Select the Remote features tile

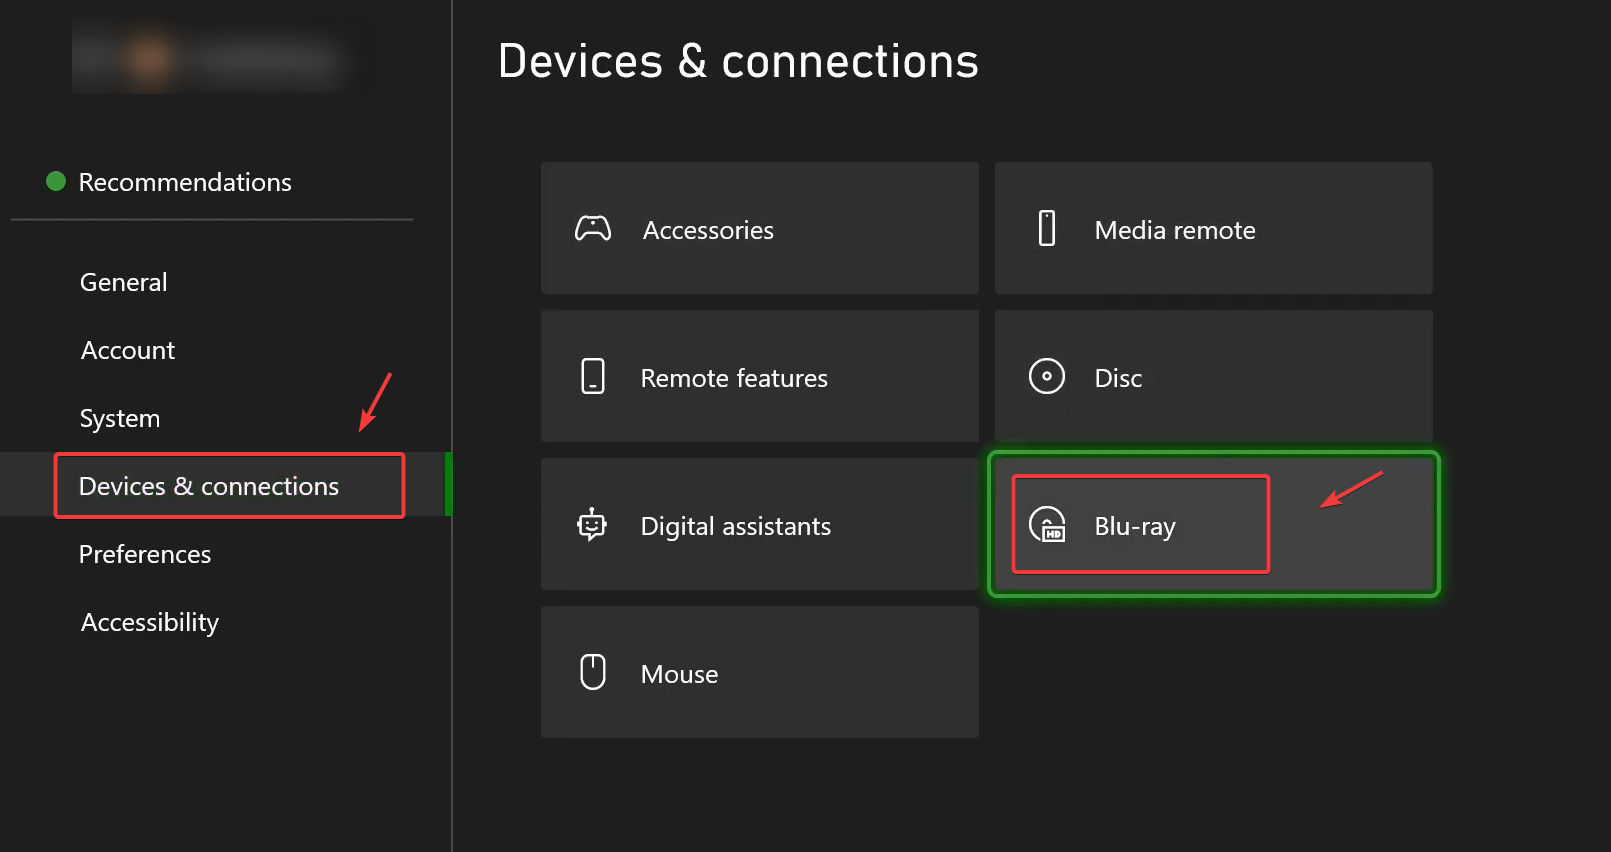point(760,377)
